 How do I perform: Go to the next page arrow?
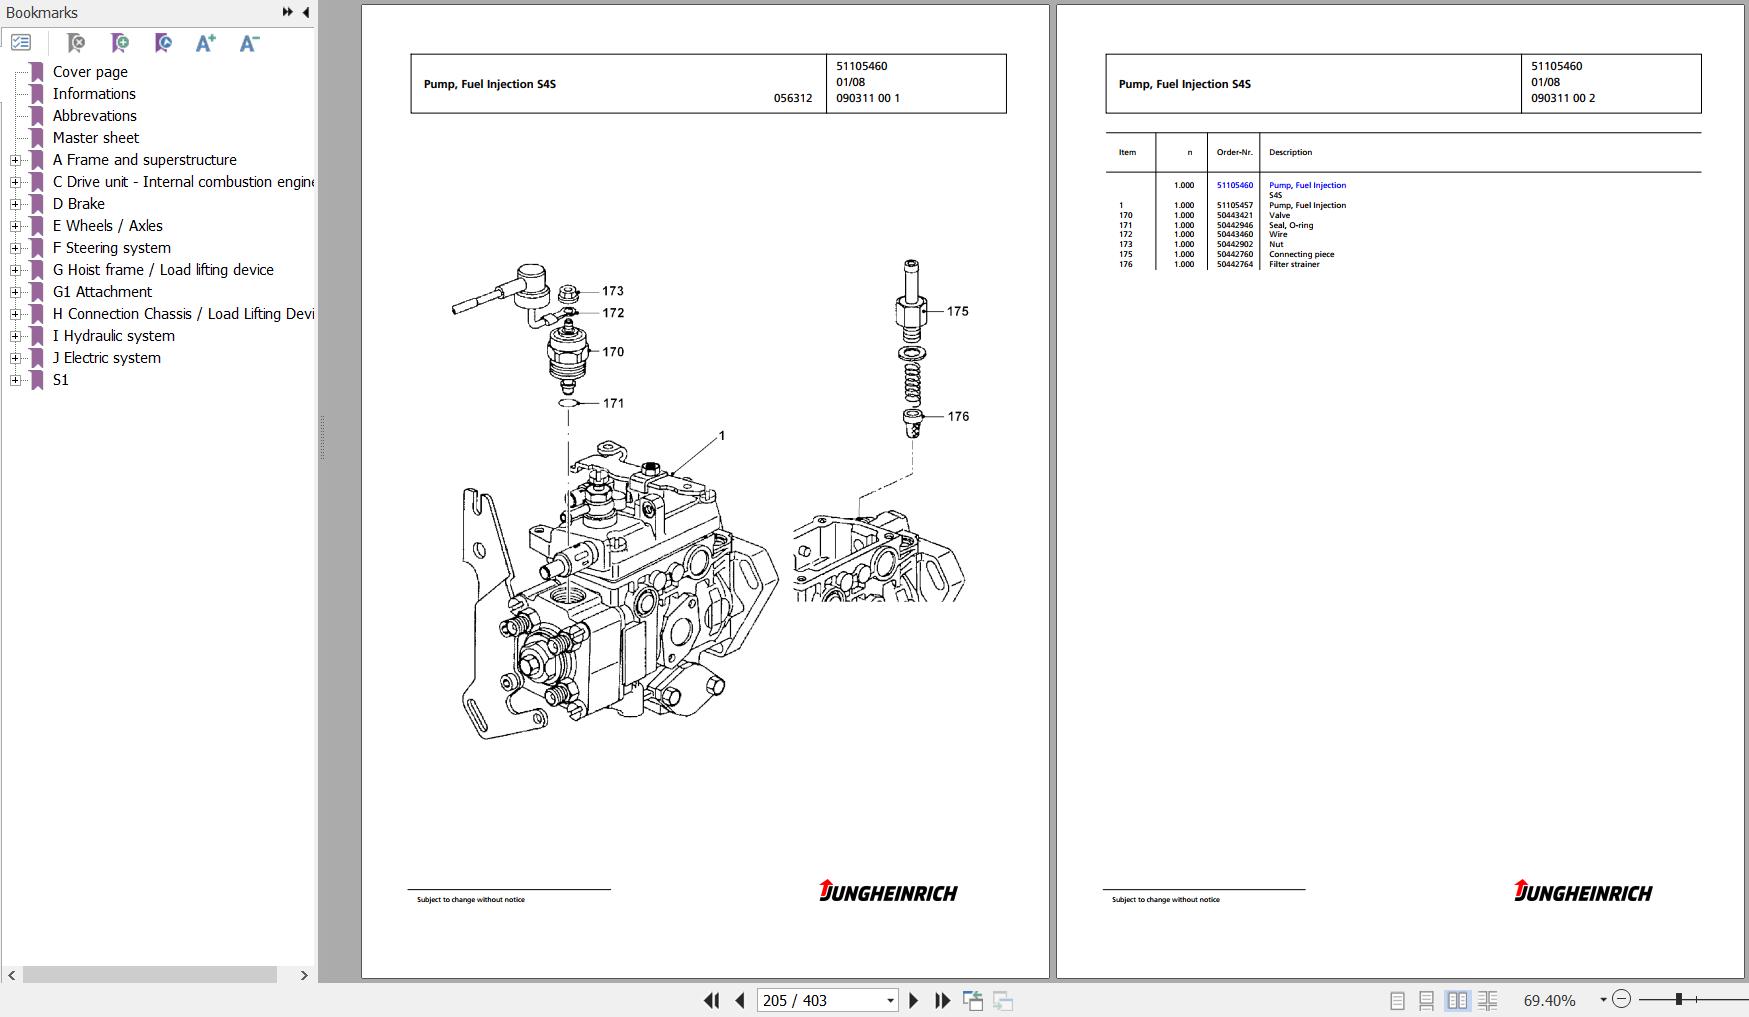coord(913,1000)
